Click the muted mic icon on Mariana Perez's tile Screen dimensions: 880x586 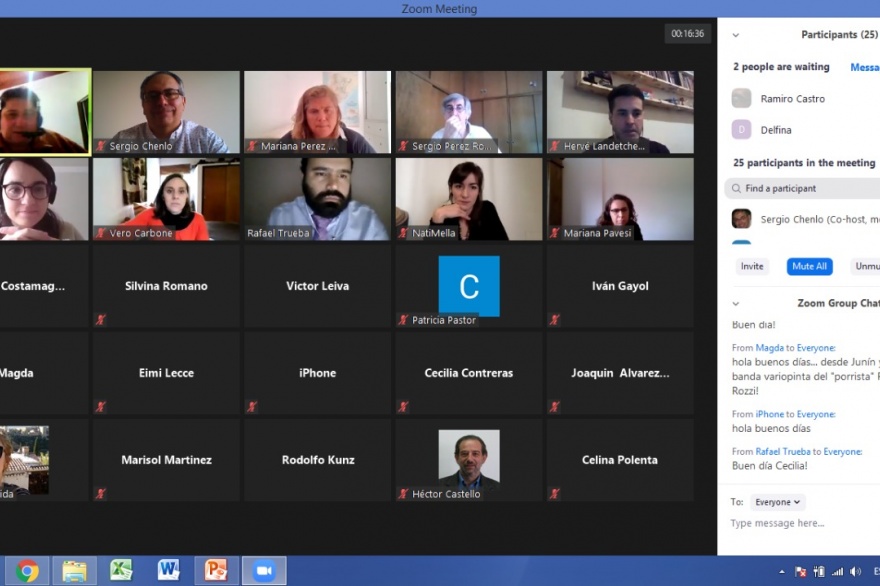click(252, 146)
